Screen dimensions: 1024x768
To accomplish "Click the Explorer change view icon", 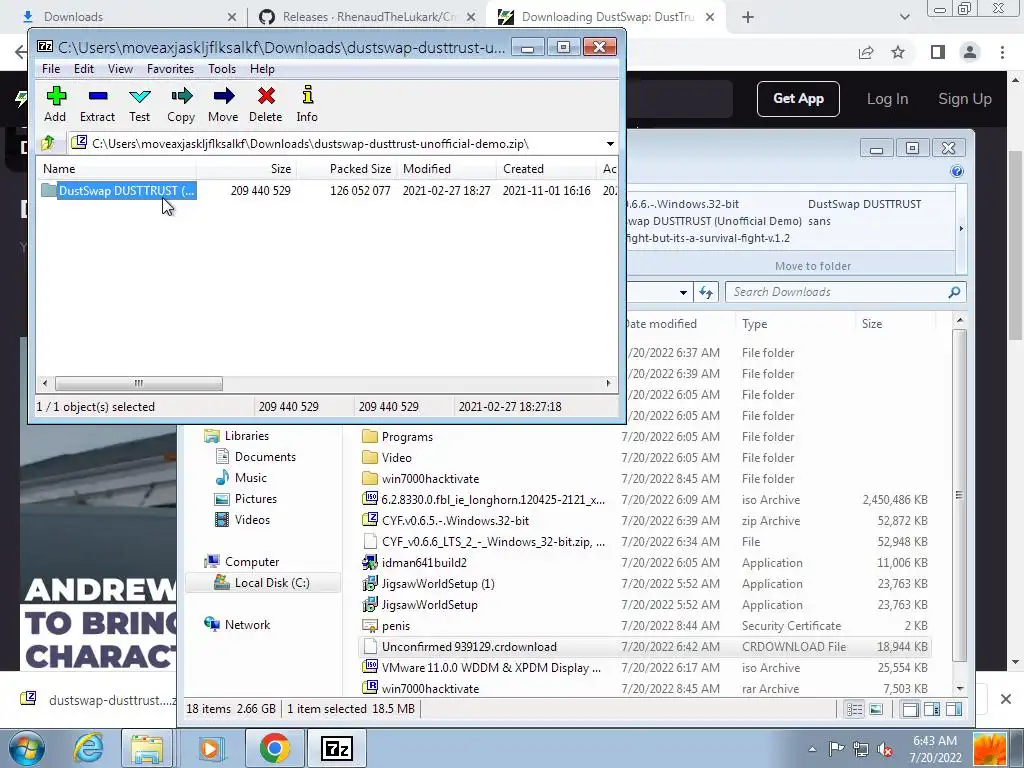I will pos(854,709).
